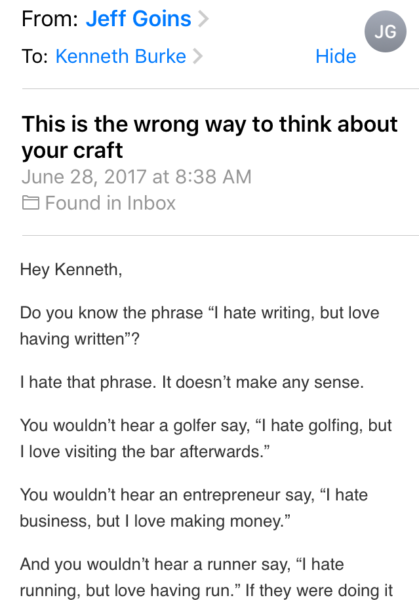Click the "hear a runner say" line

(x=182, y=564)
